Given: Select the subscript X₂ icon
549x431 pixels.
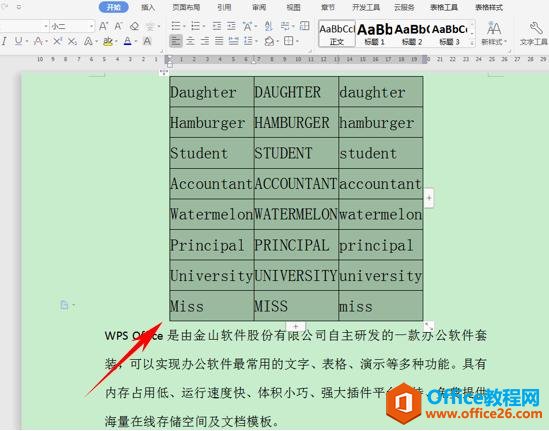Looking at the screenshot, I should pyautogui.click(x=72, y=41).
